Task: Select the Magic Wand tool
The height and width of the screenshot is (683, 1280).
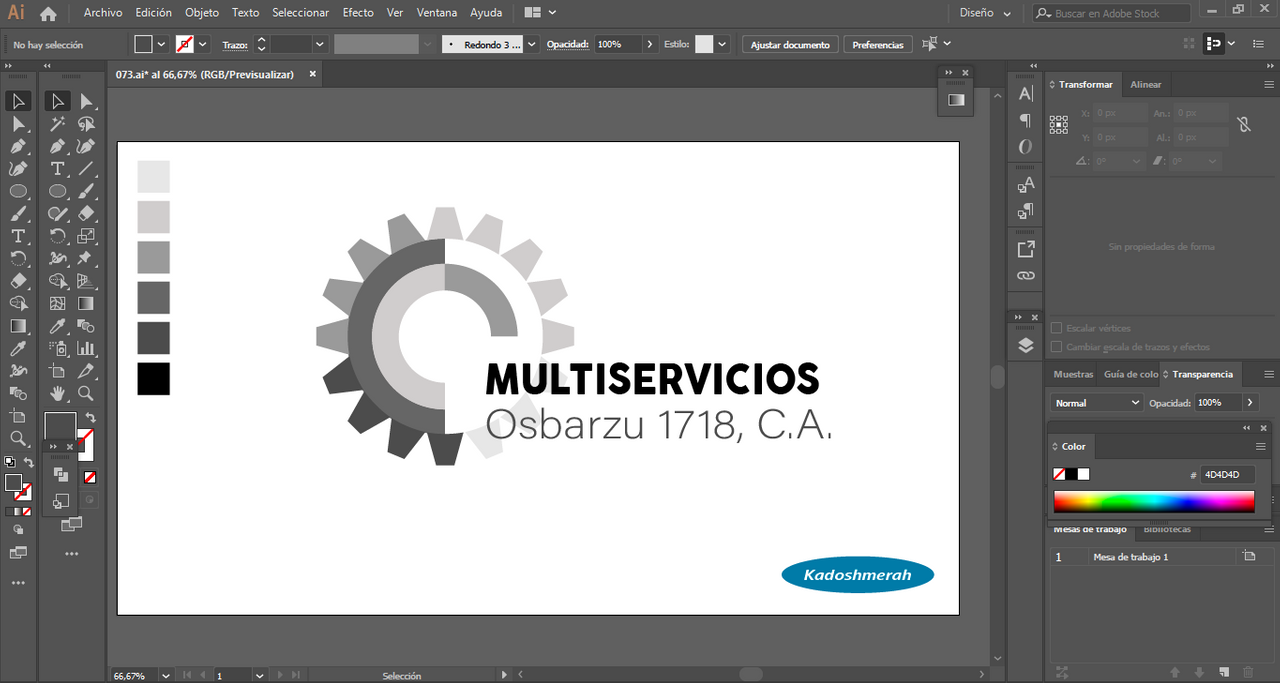Action: tap(58, 124)
